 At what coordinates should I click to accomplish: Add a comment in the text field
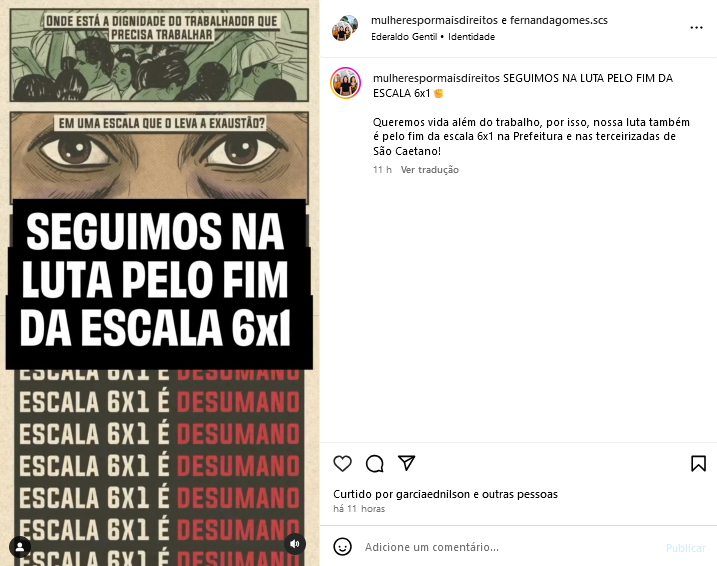coord(508,547)
